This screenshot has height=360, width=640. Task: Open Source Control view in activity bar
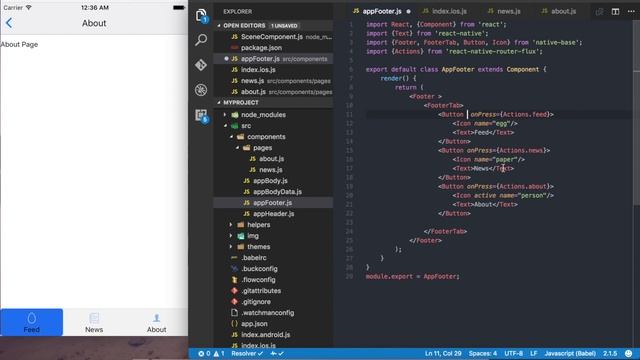(x=201, y=65)
